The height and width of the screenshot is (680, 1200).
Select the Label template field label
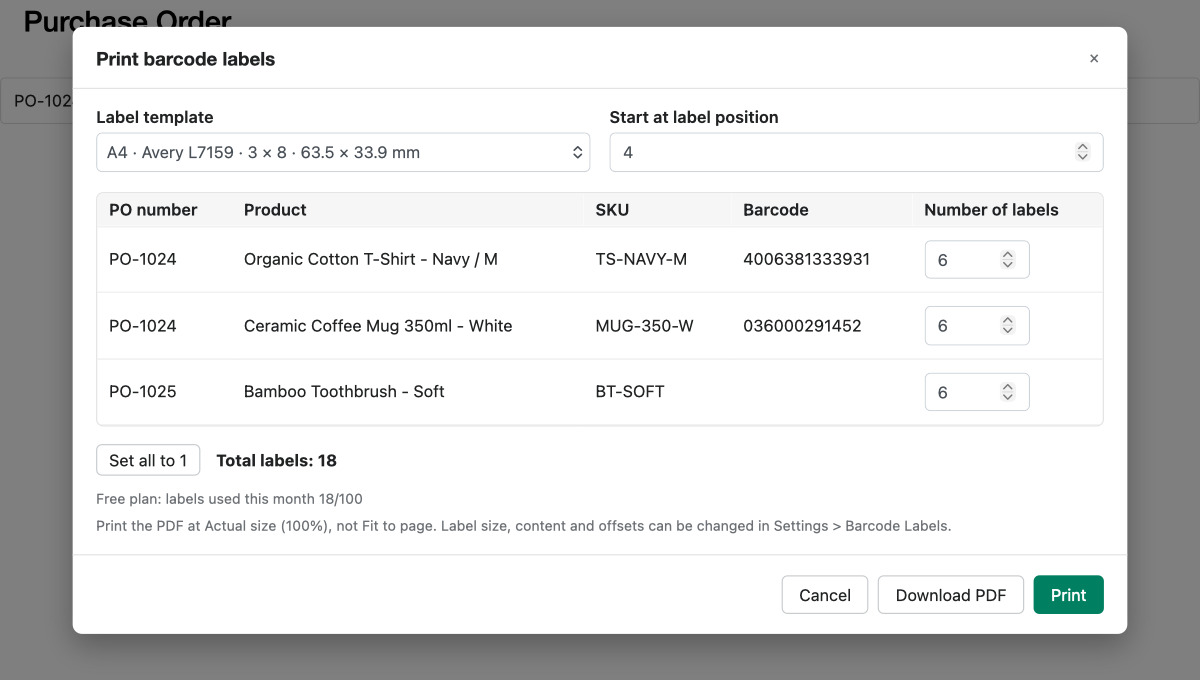pyautogui.click(x=155, y=117)
